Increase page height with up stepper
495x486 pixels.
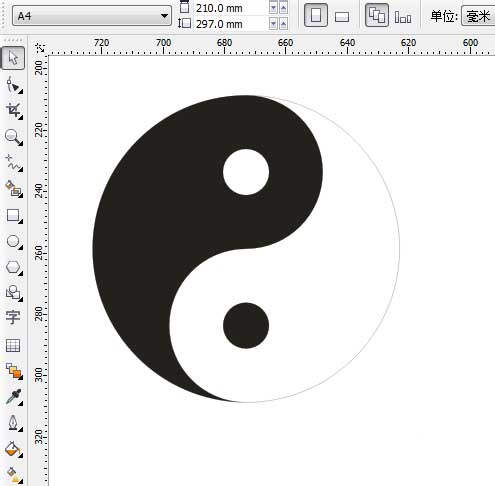[x=284, y=24]
